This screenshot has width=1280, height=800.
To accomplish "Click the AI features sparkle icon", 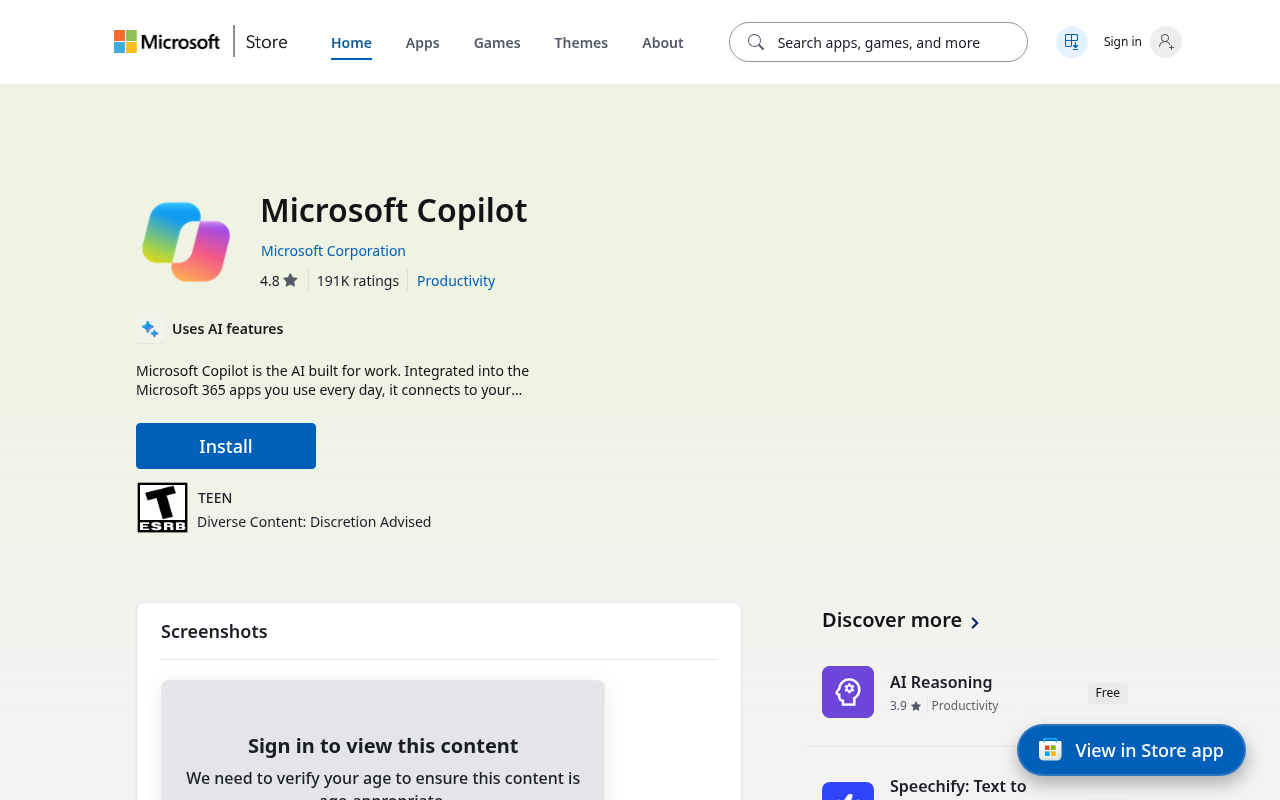I will [x=150, y=329].
